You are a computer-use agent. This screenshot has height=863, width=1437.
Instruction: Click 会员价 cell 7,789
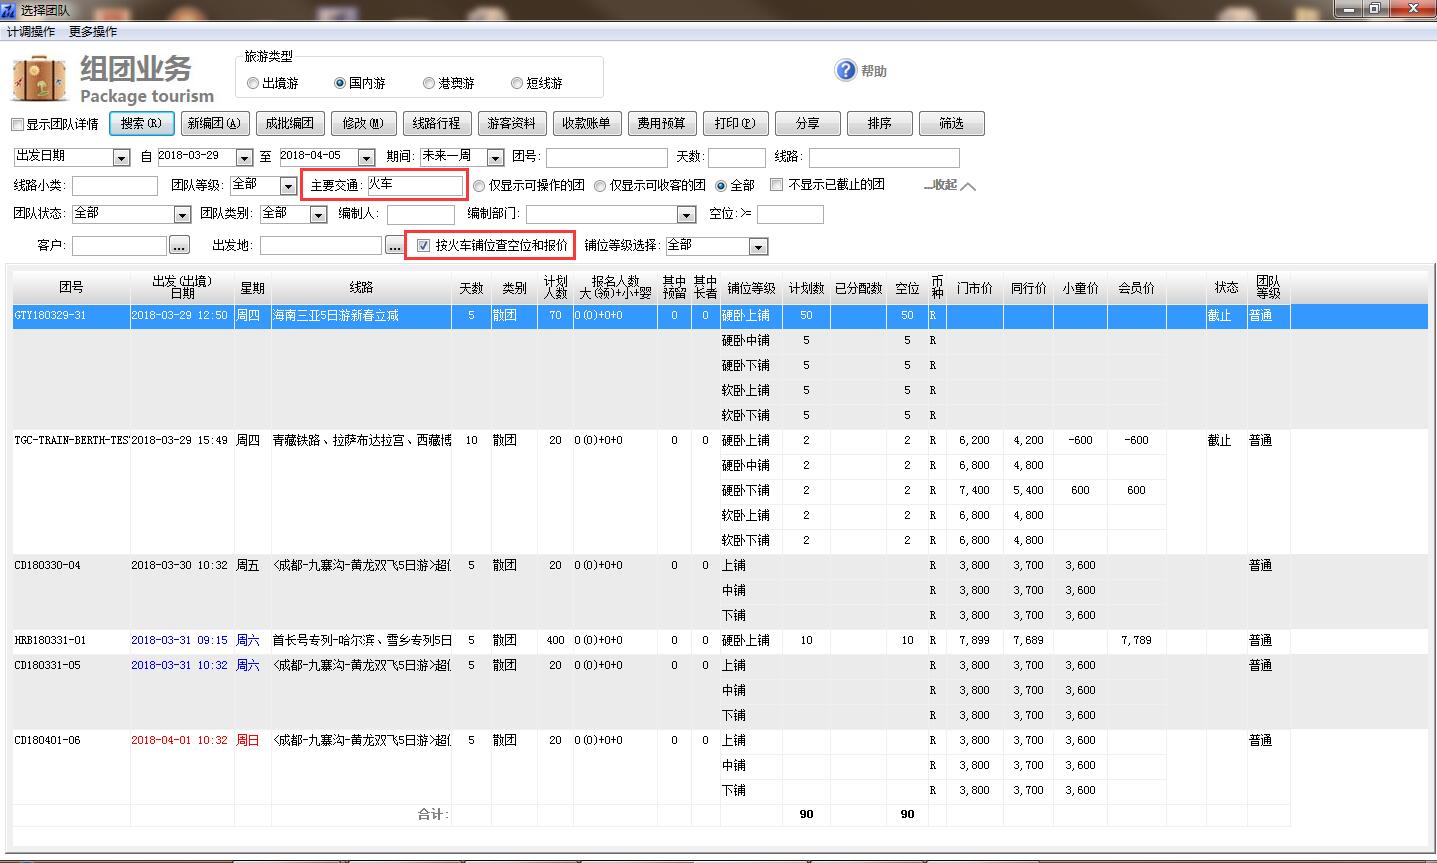(x=1137, y=641)
